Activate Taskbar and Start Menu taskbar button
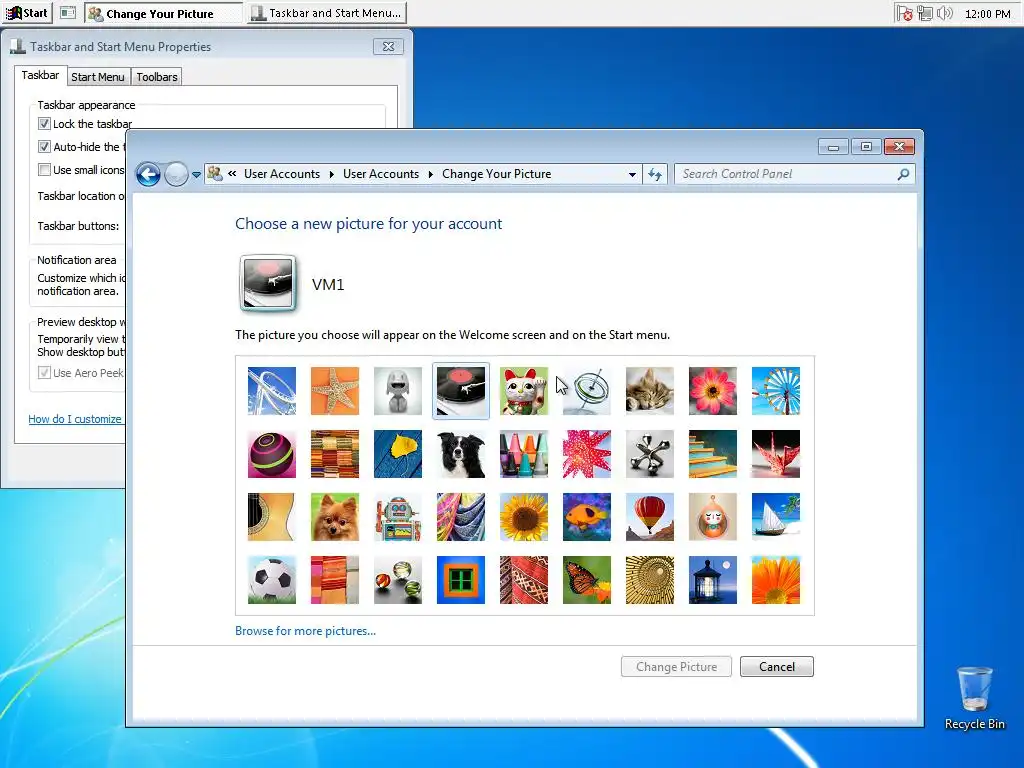Screen dimensions: 1024x768 327,13
